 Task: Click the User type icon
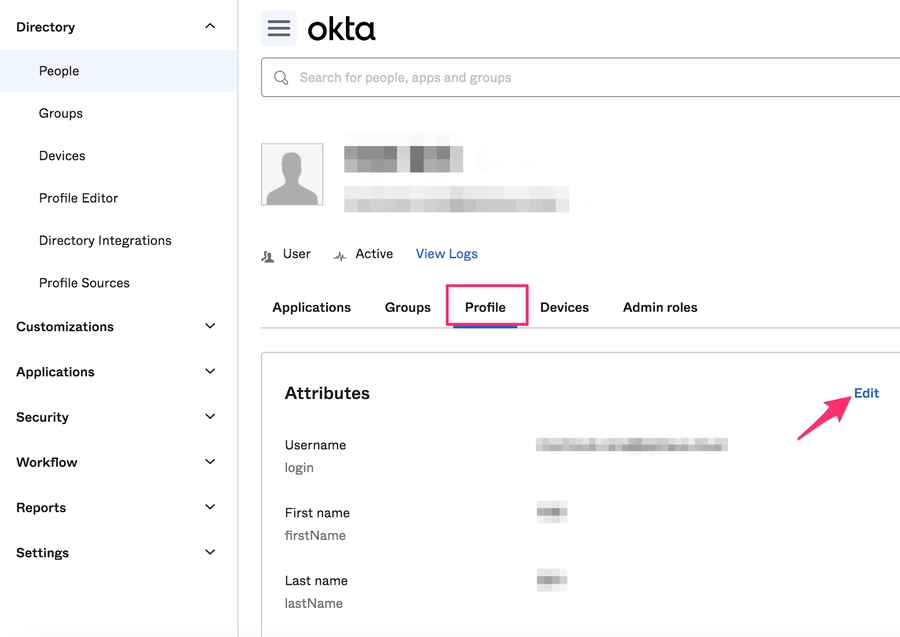[268, 256]
